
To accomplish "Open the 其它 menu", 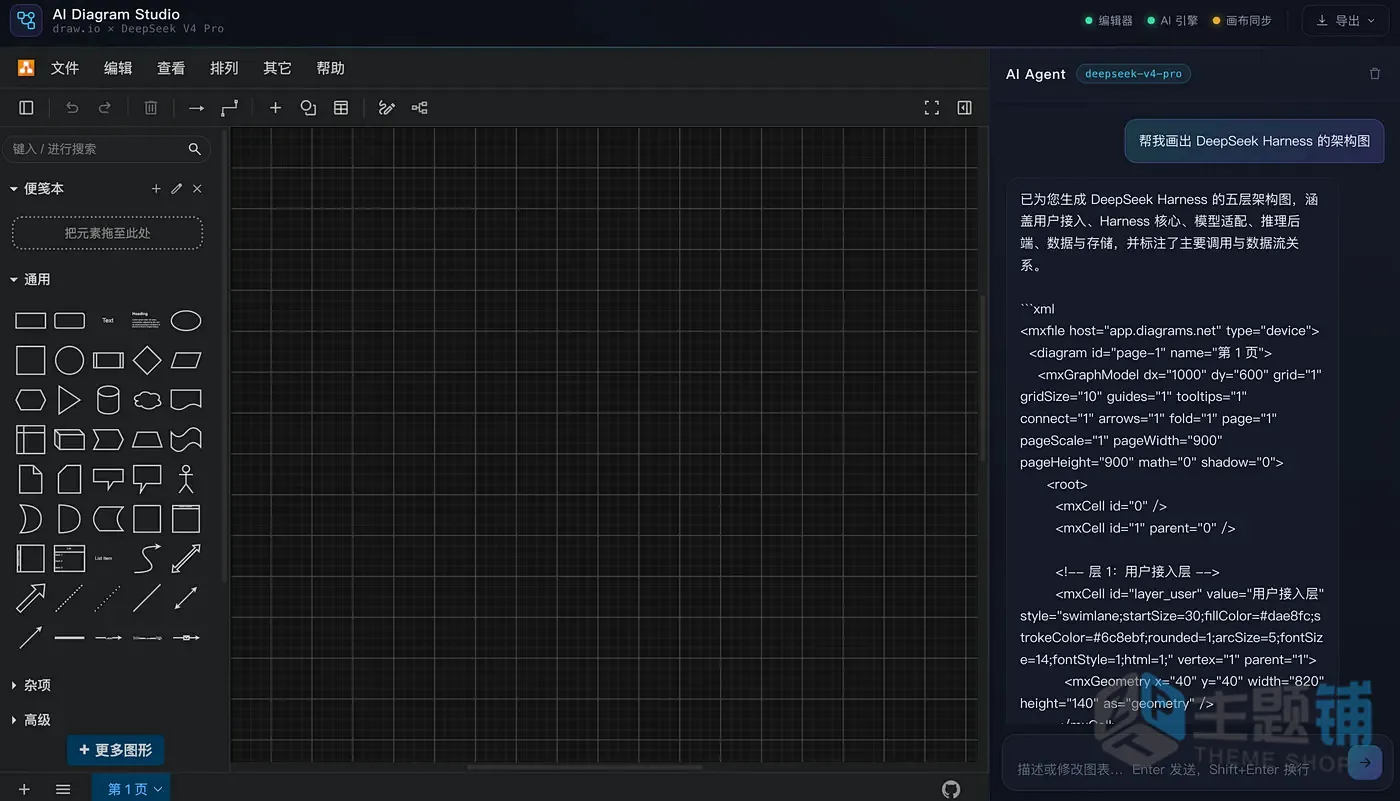I will point(277,68).
